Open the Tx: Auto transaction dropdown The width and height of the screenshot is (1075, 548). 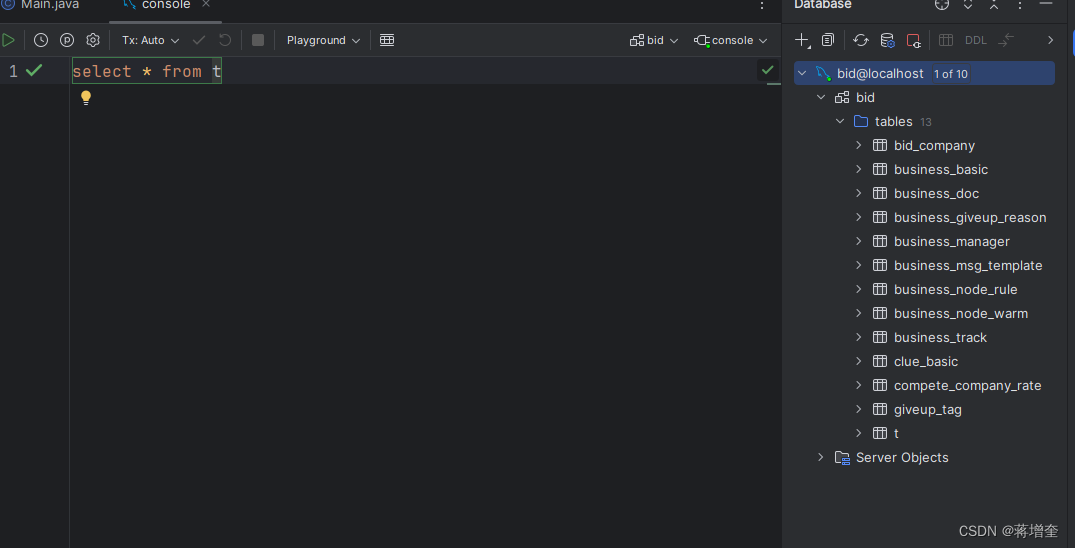coord(150,40)
